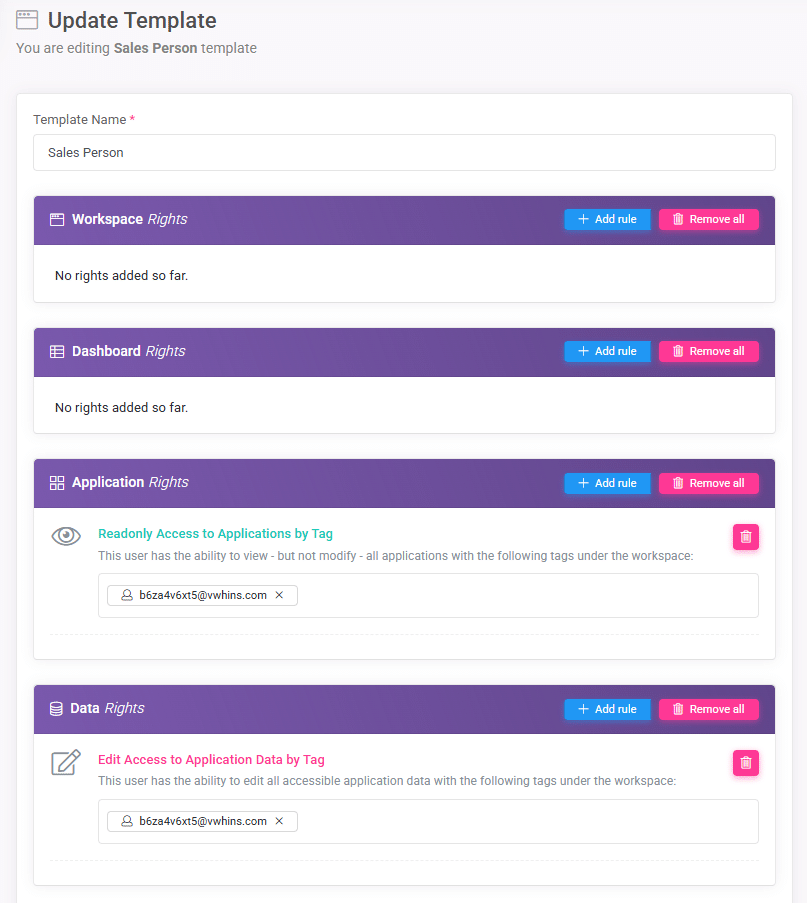Add rule to Application Rights
The image size is (807, 903).
tap(607, 483)
